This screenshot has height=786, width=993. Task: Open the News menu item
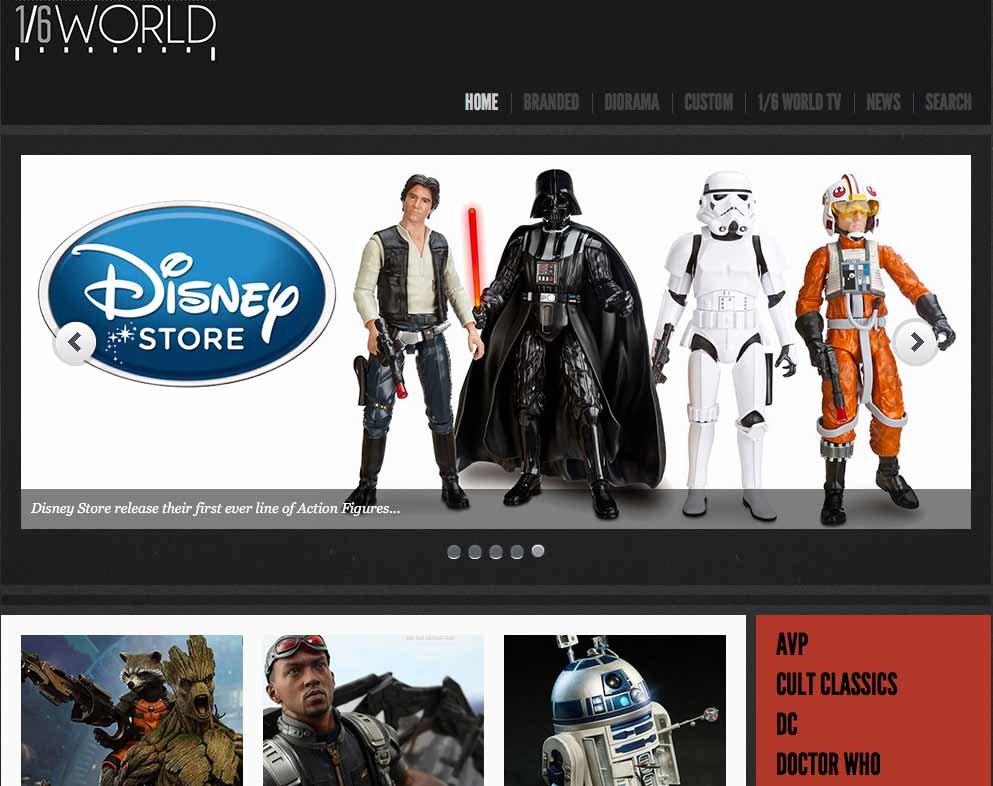883,102
